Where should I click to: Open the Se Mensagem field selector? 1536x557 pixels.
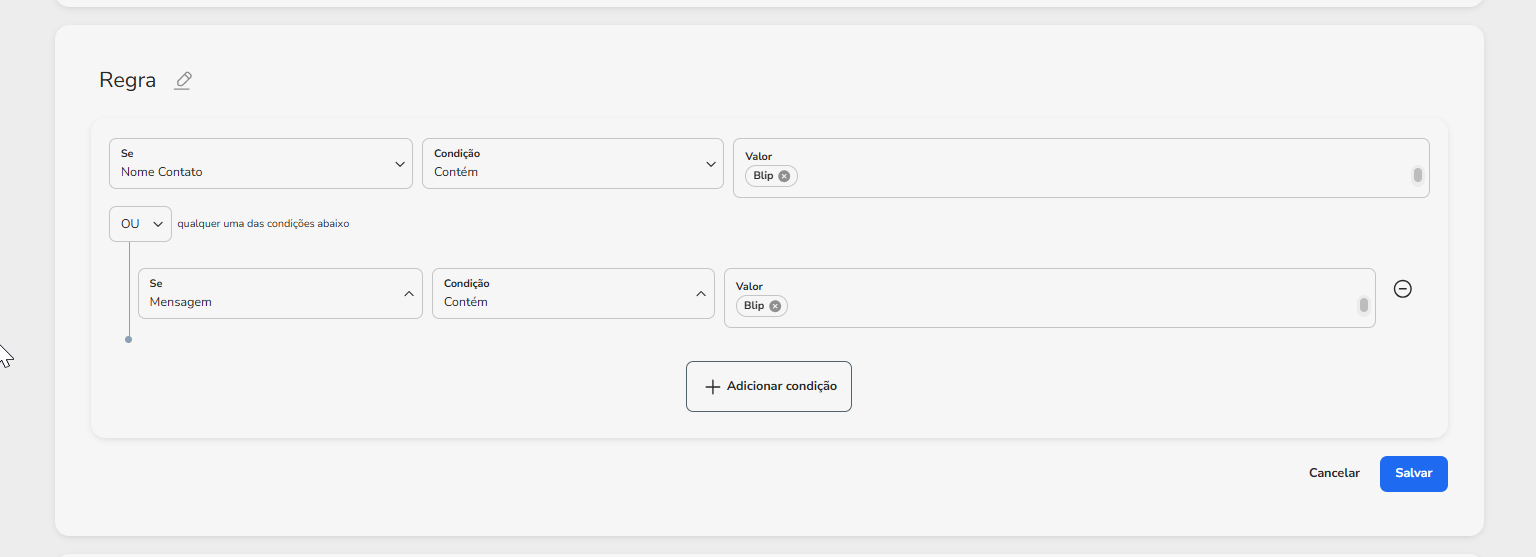[x=280, y=293]
